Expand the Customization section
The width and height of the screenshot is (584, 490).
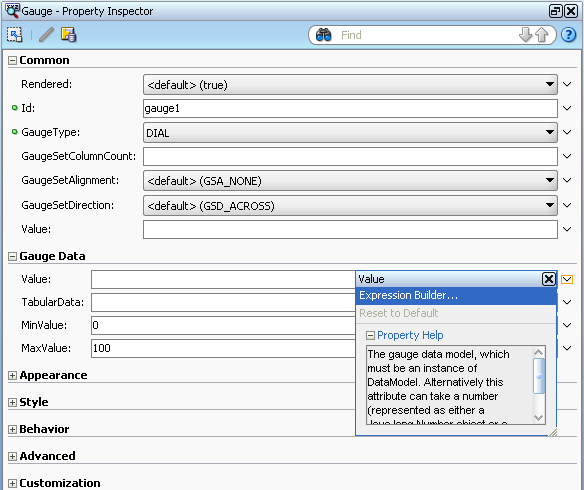[x=12, y=483]
